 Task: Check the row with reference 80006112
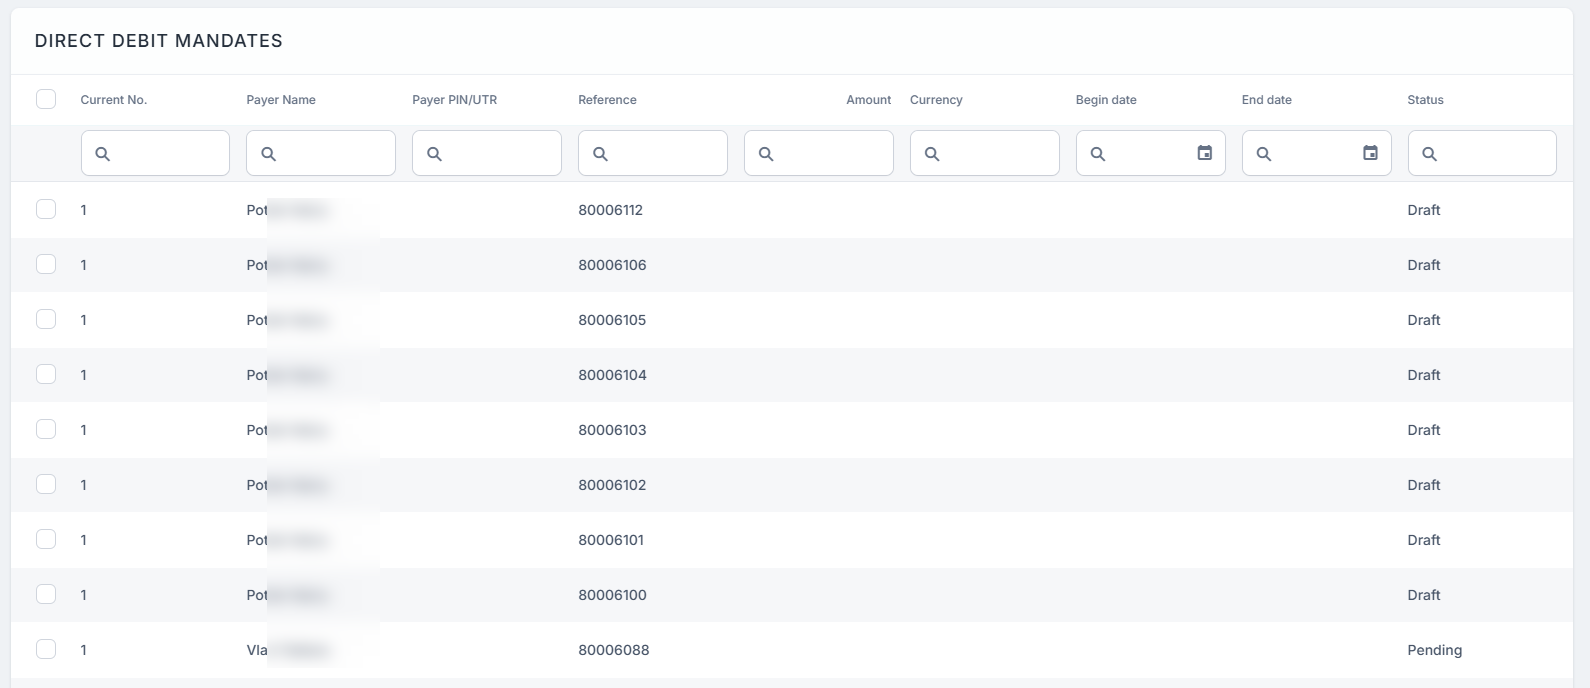[46, 209]
